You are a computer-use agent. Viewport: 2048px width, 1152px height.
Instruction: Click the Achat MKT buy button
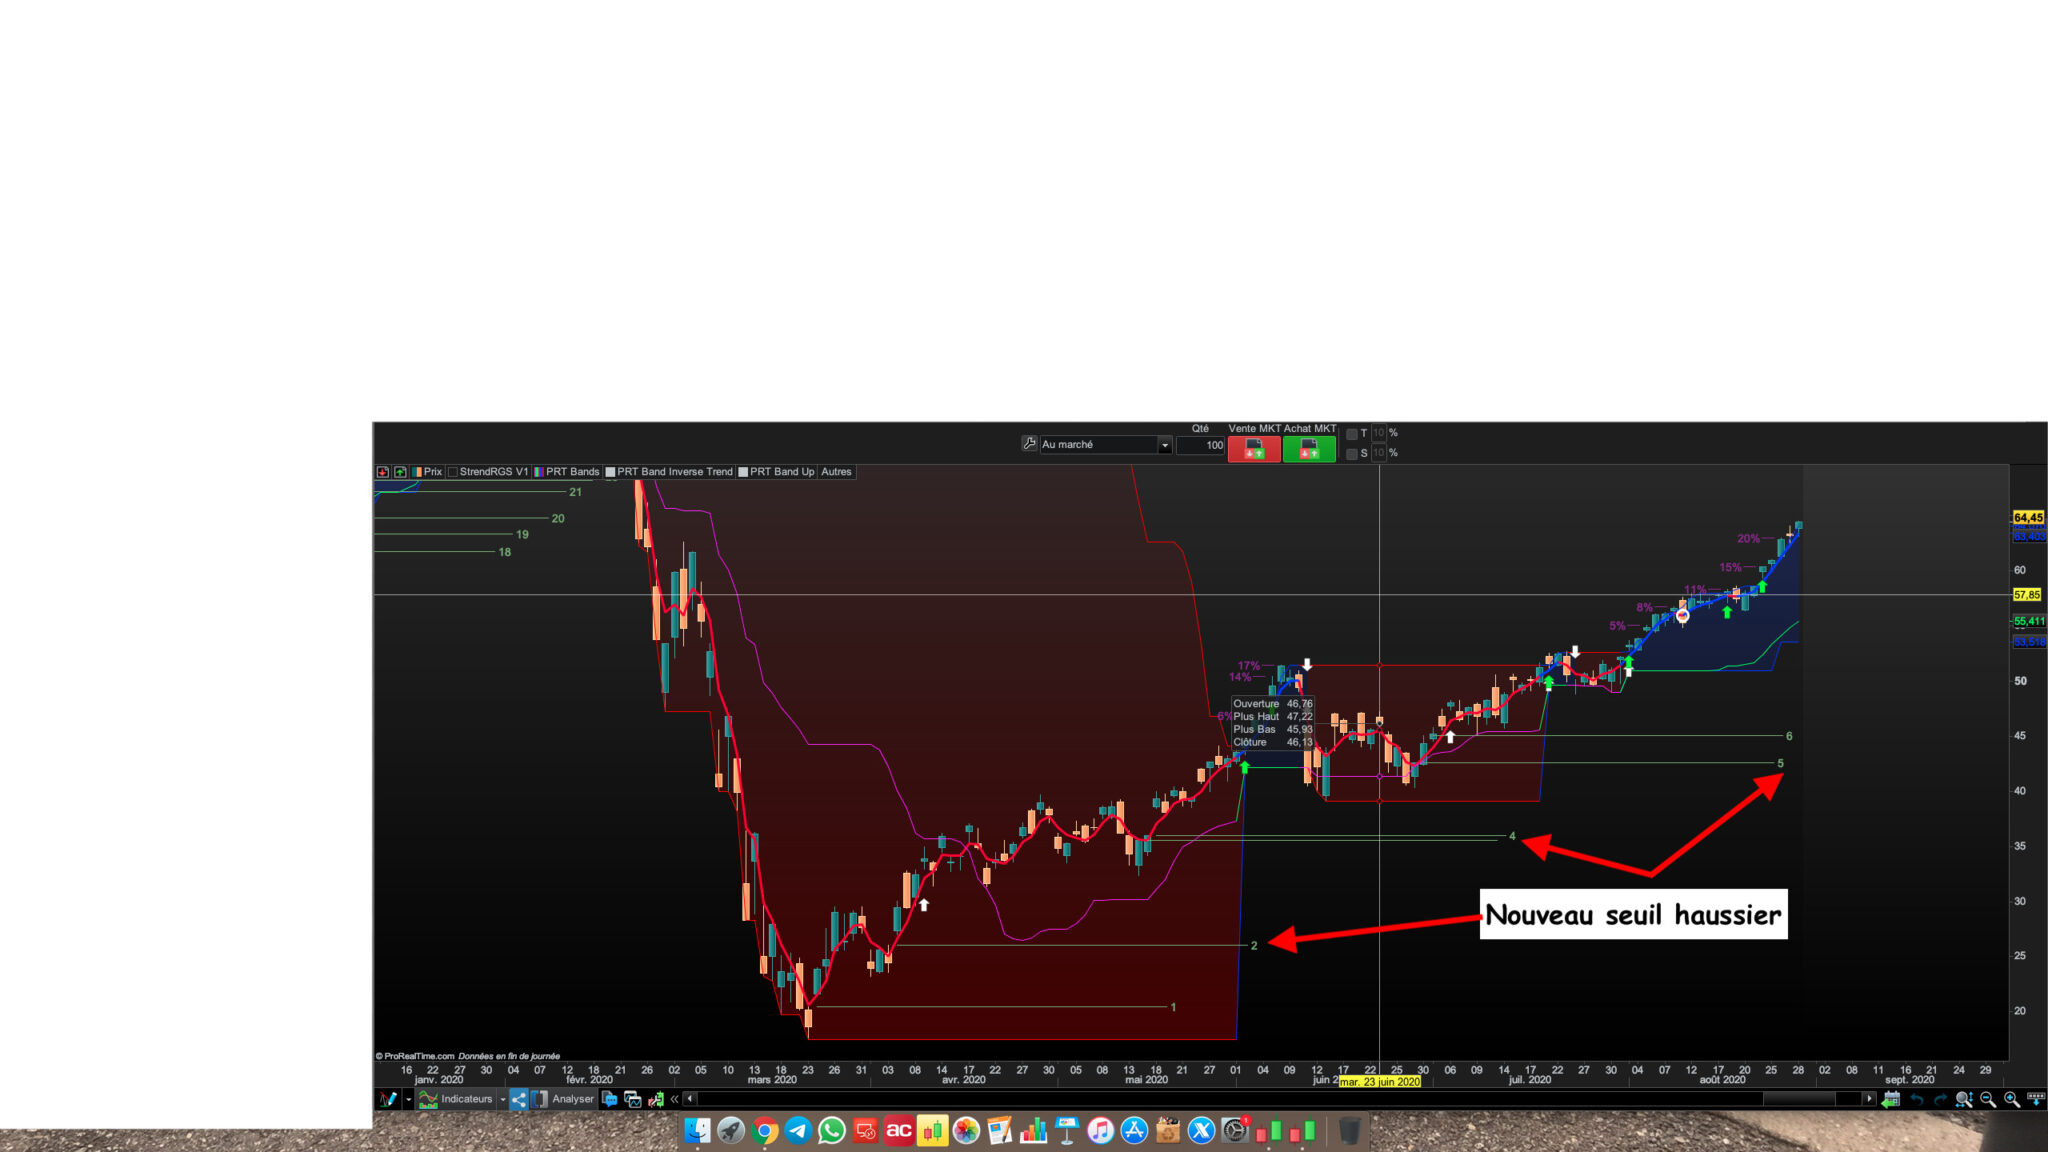coord(1309,450)
